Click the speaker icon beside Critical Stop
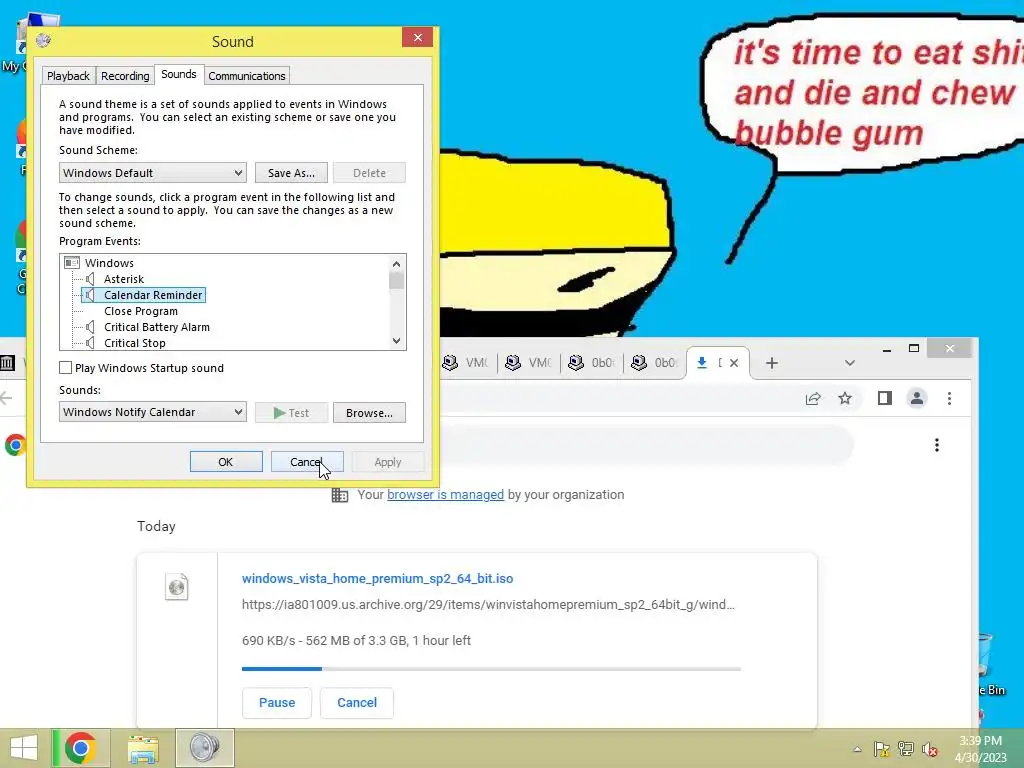 (x=91, y=343)
